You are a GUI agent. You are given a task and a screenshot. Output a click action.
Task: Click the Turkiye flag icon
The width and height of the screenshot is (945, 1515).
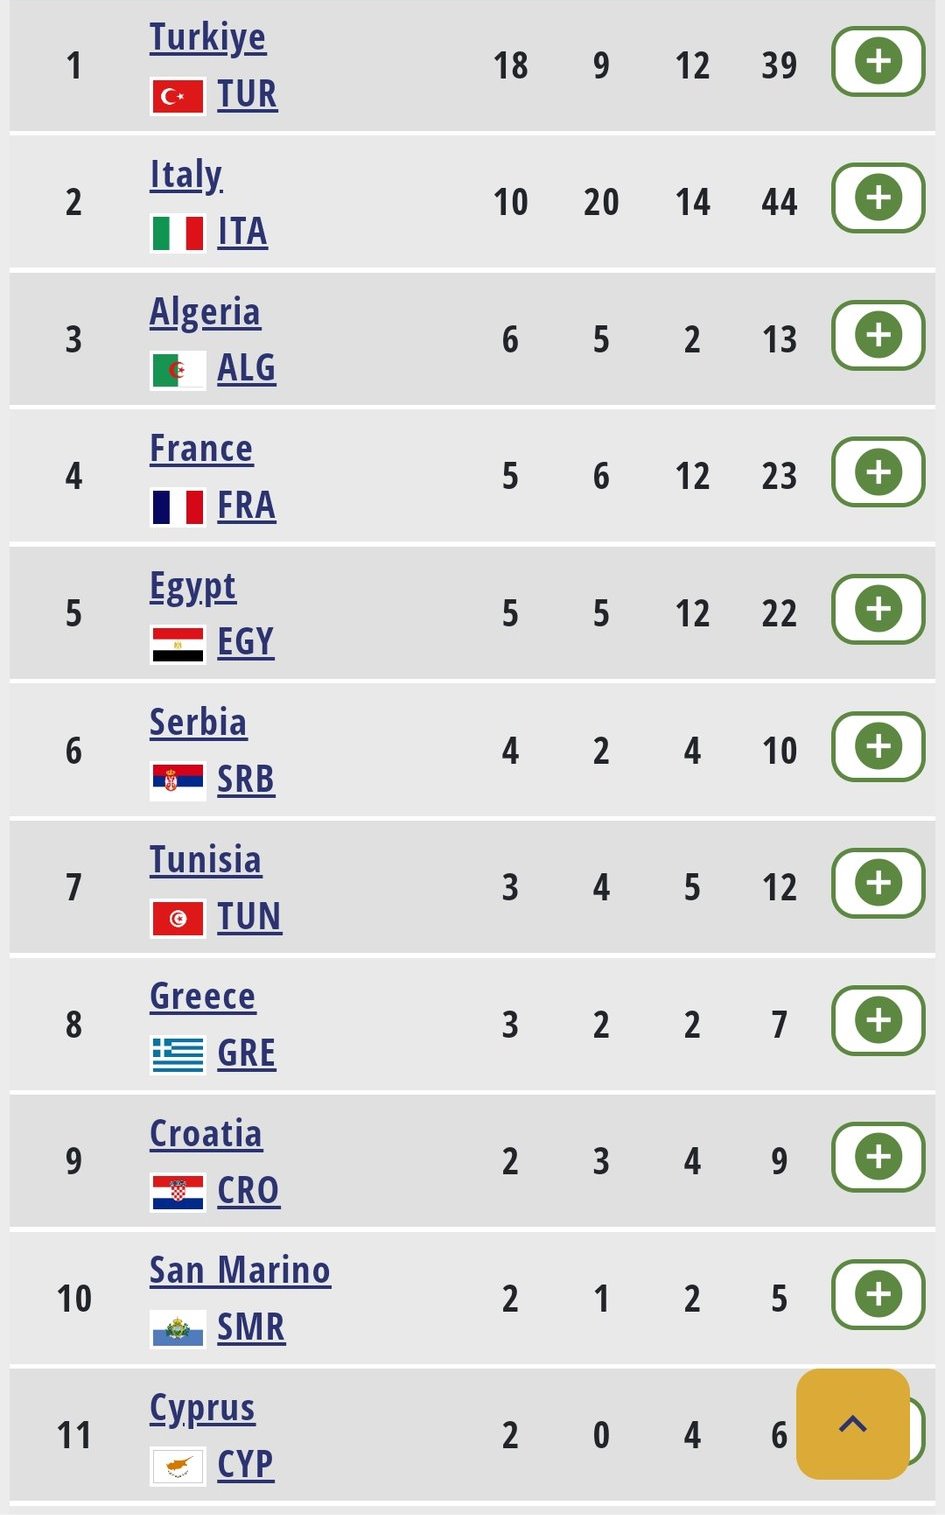pyautogui.click(x=178, y=96)
